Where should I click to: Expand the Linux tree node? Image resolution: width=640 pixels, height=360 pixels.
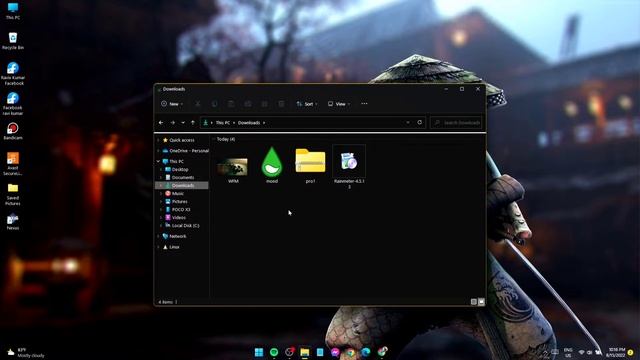158,247
